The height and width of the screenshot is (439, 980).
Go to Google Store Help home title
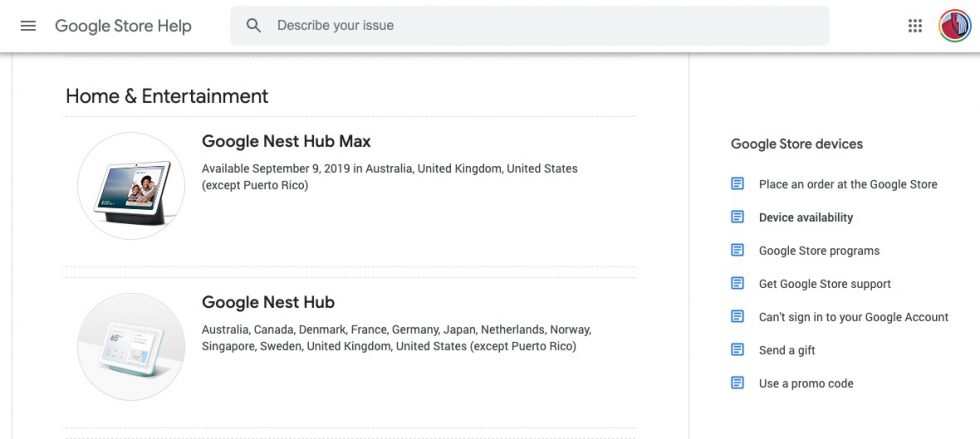[x=123, y=26]
